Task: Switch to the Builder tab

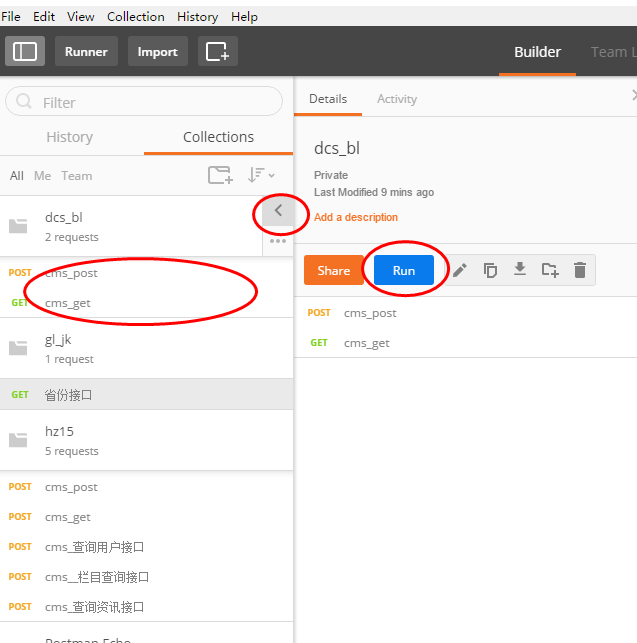Action: click(537, 52)
